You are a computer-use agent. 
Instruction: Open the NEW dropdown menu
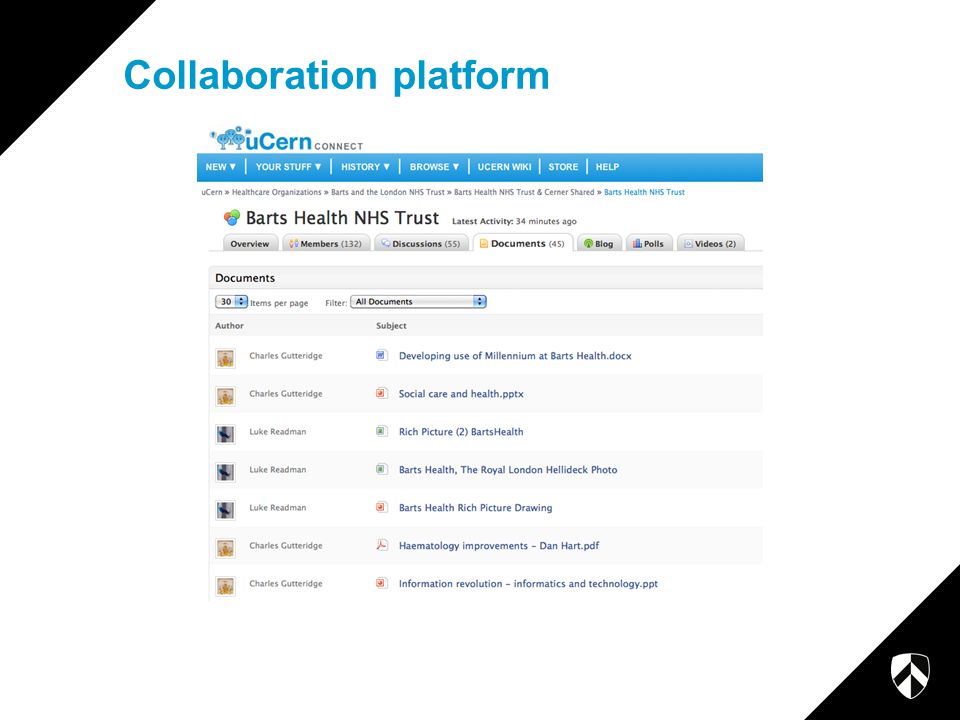coord(220,167)
